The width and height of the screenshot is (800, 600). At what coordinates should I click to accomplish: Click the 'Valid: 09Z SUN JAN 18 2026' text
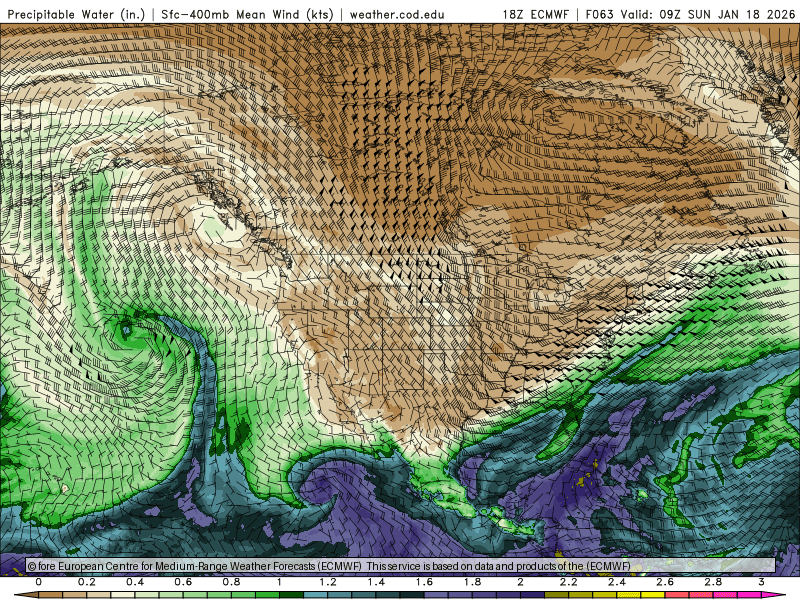click(706, 14)
